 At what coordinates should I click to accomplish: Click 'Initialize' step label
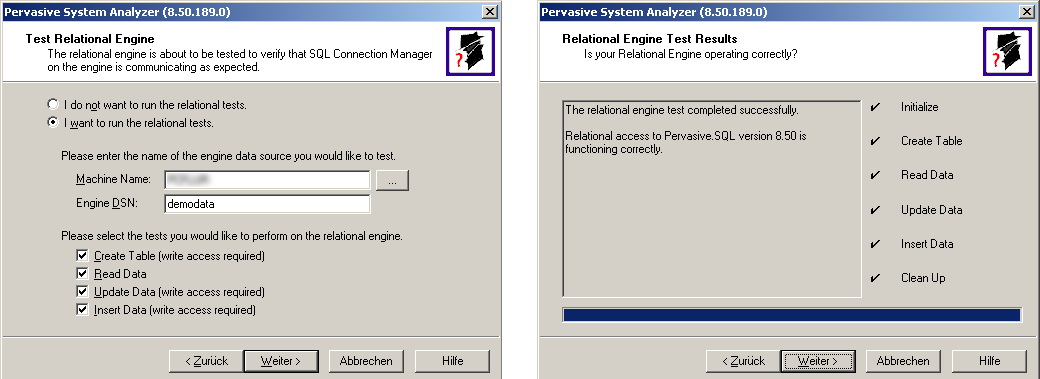[919, 107]
